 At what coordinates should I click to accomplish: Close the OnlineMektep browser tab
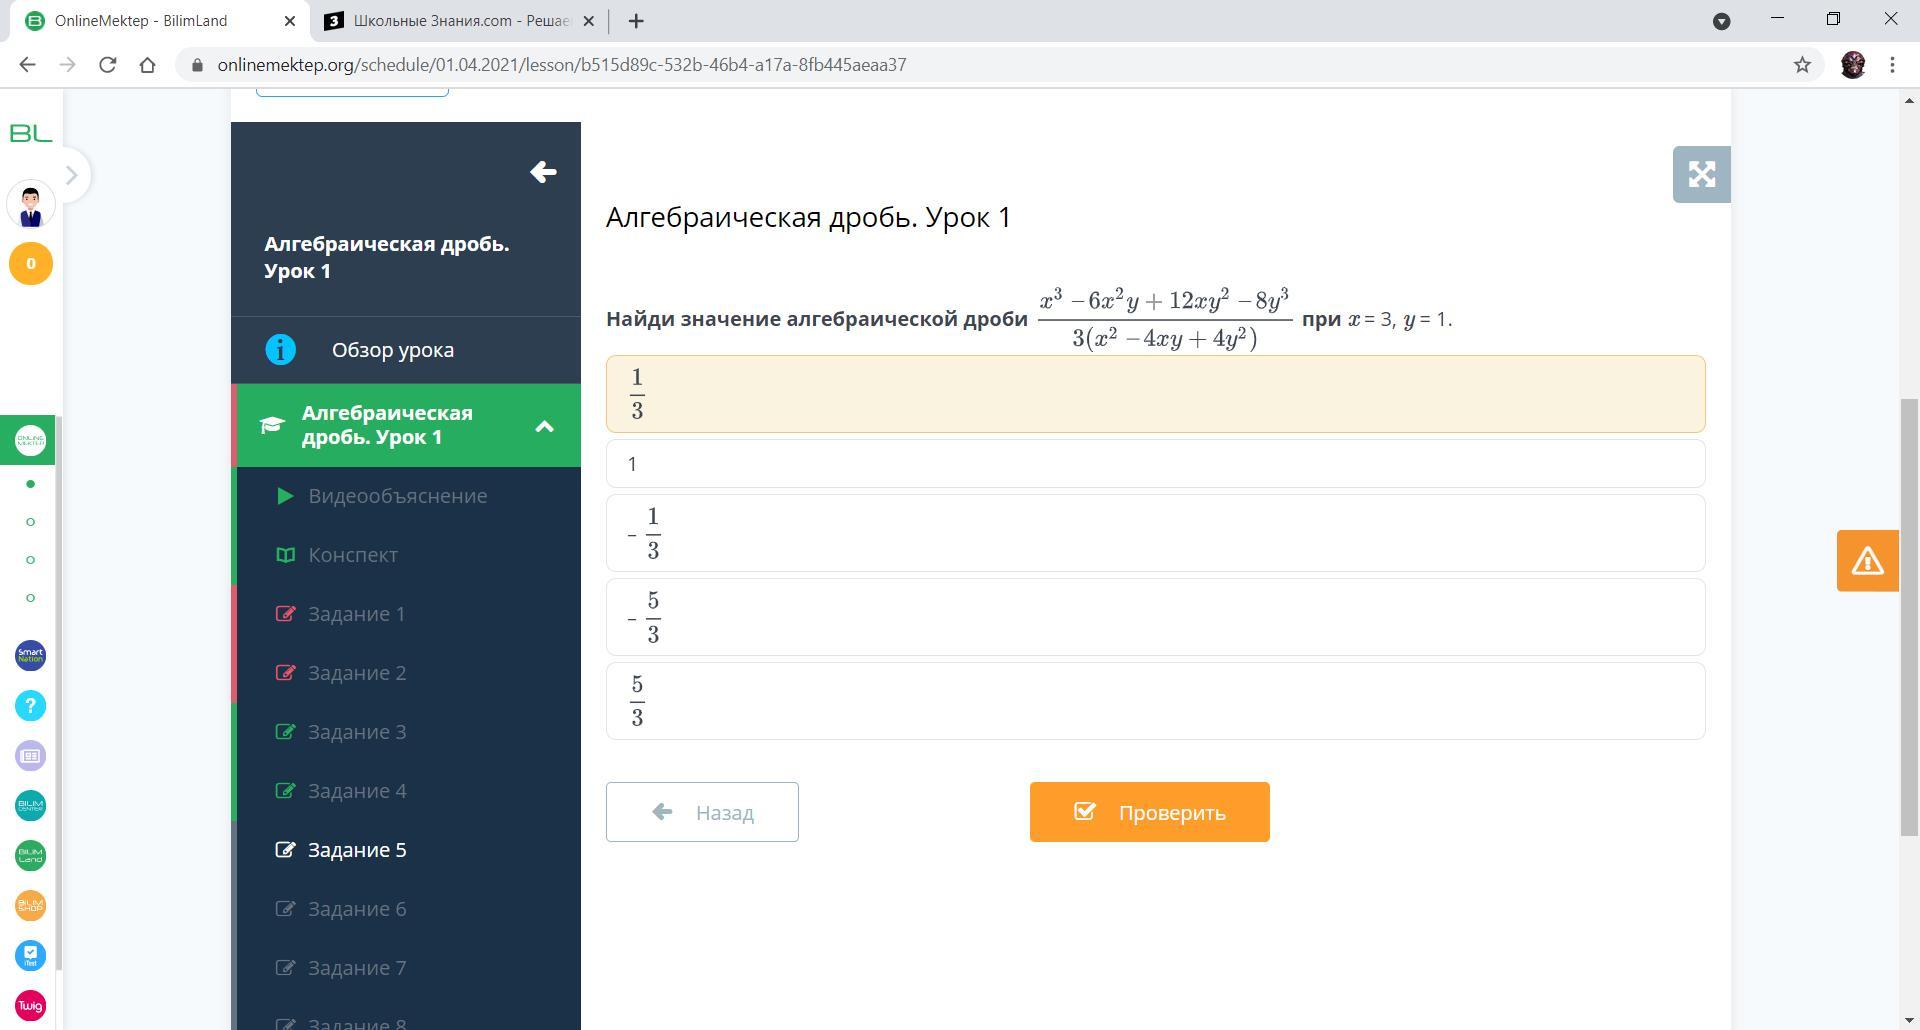pos(290,21)
